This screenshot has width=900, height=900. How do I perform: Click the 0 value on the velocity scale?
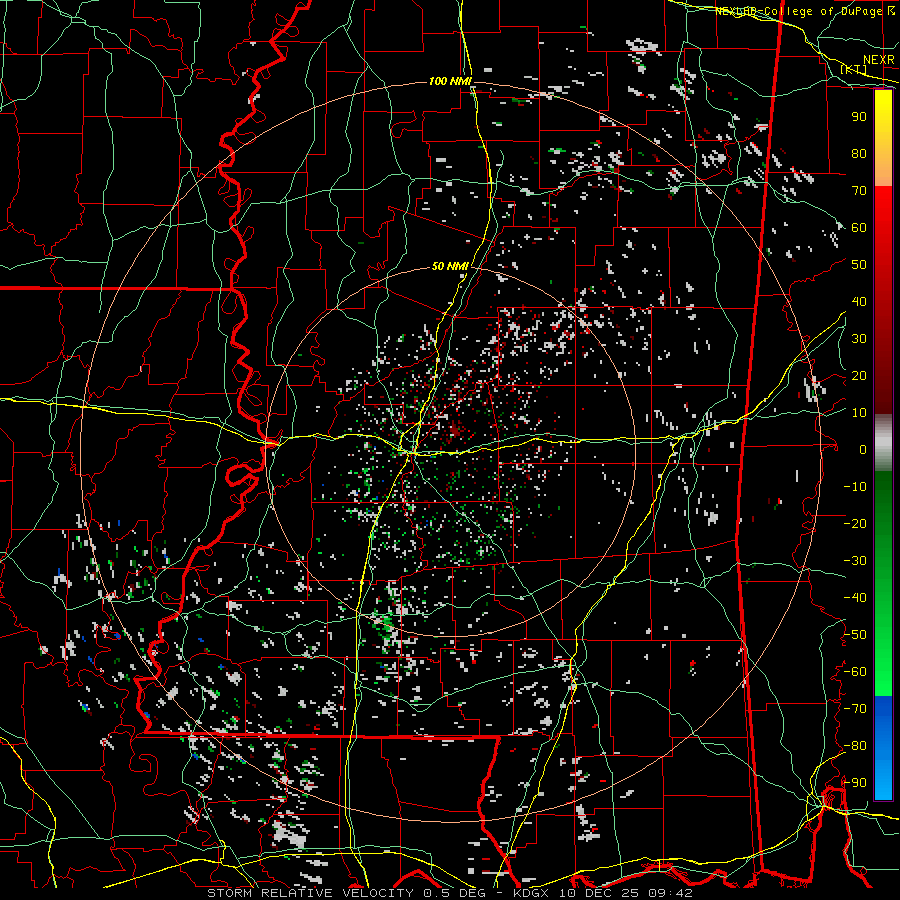click(x=863, y=450)
